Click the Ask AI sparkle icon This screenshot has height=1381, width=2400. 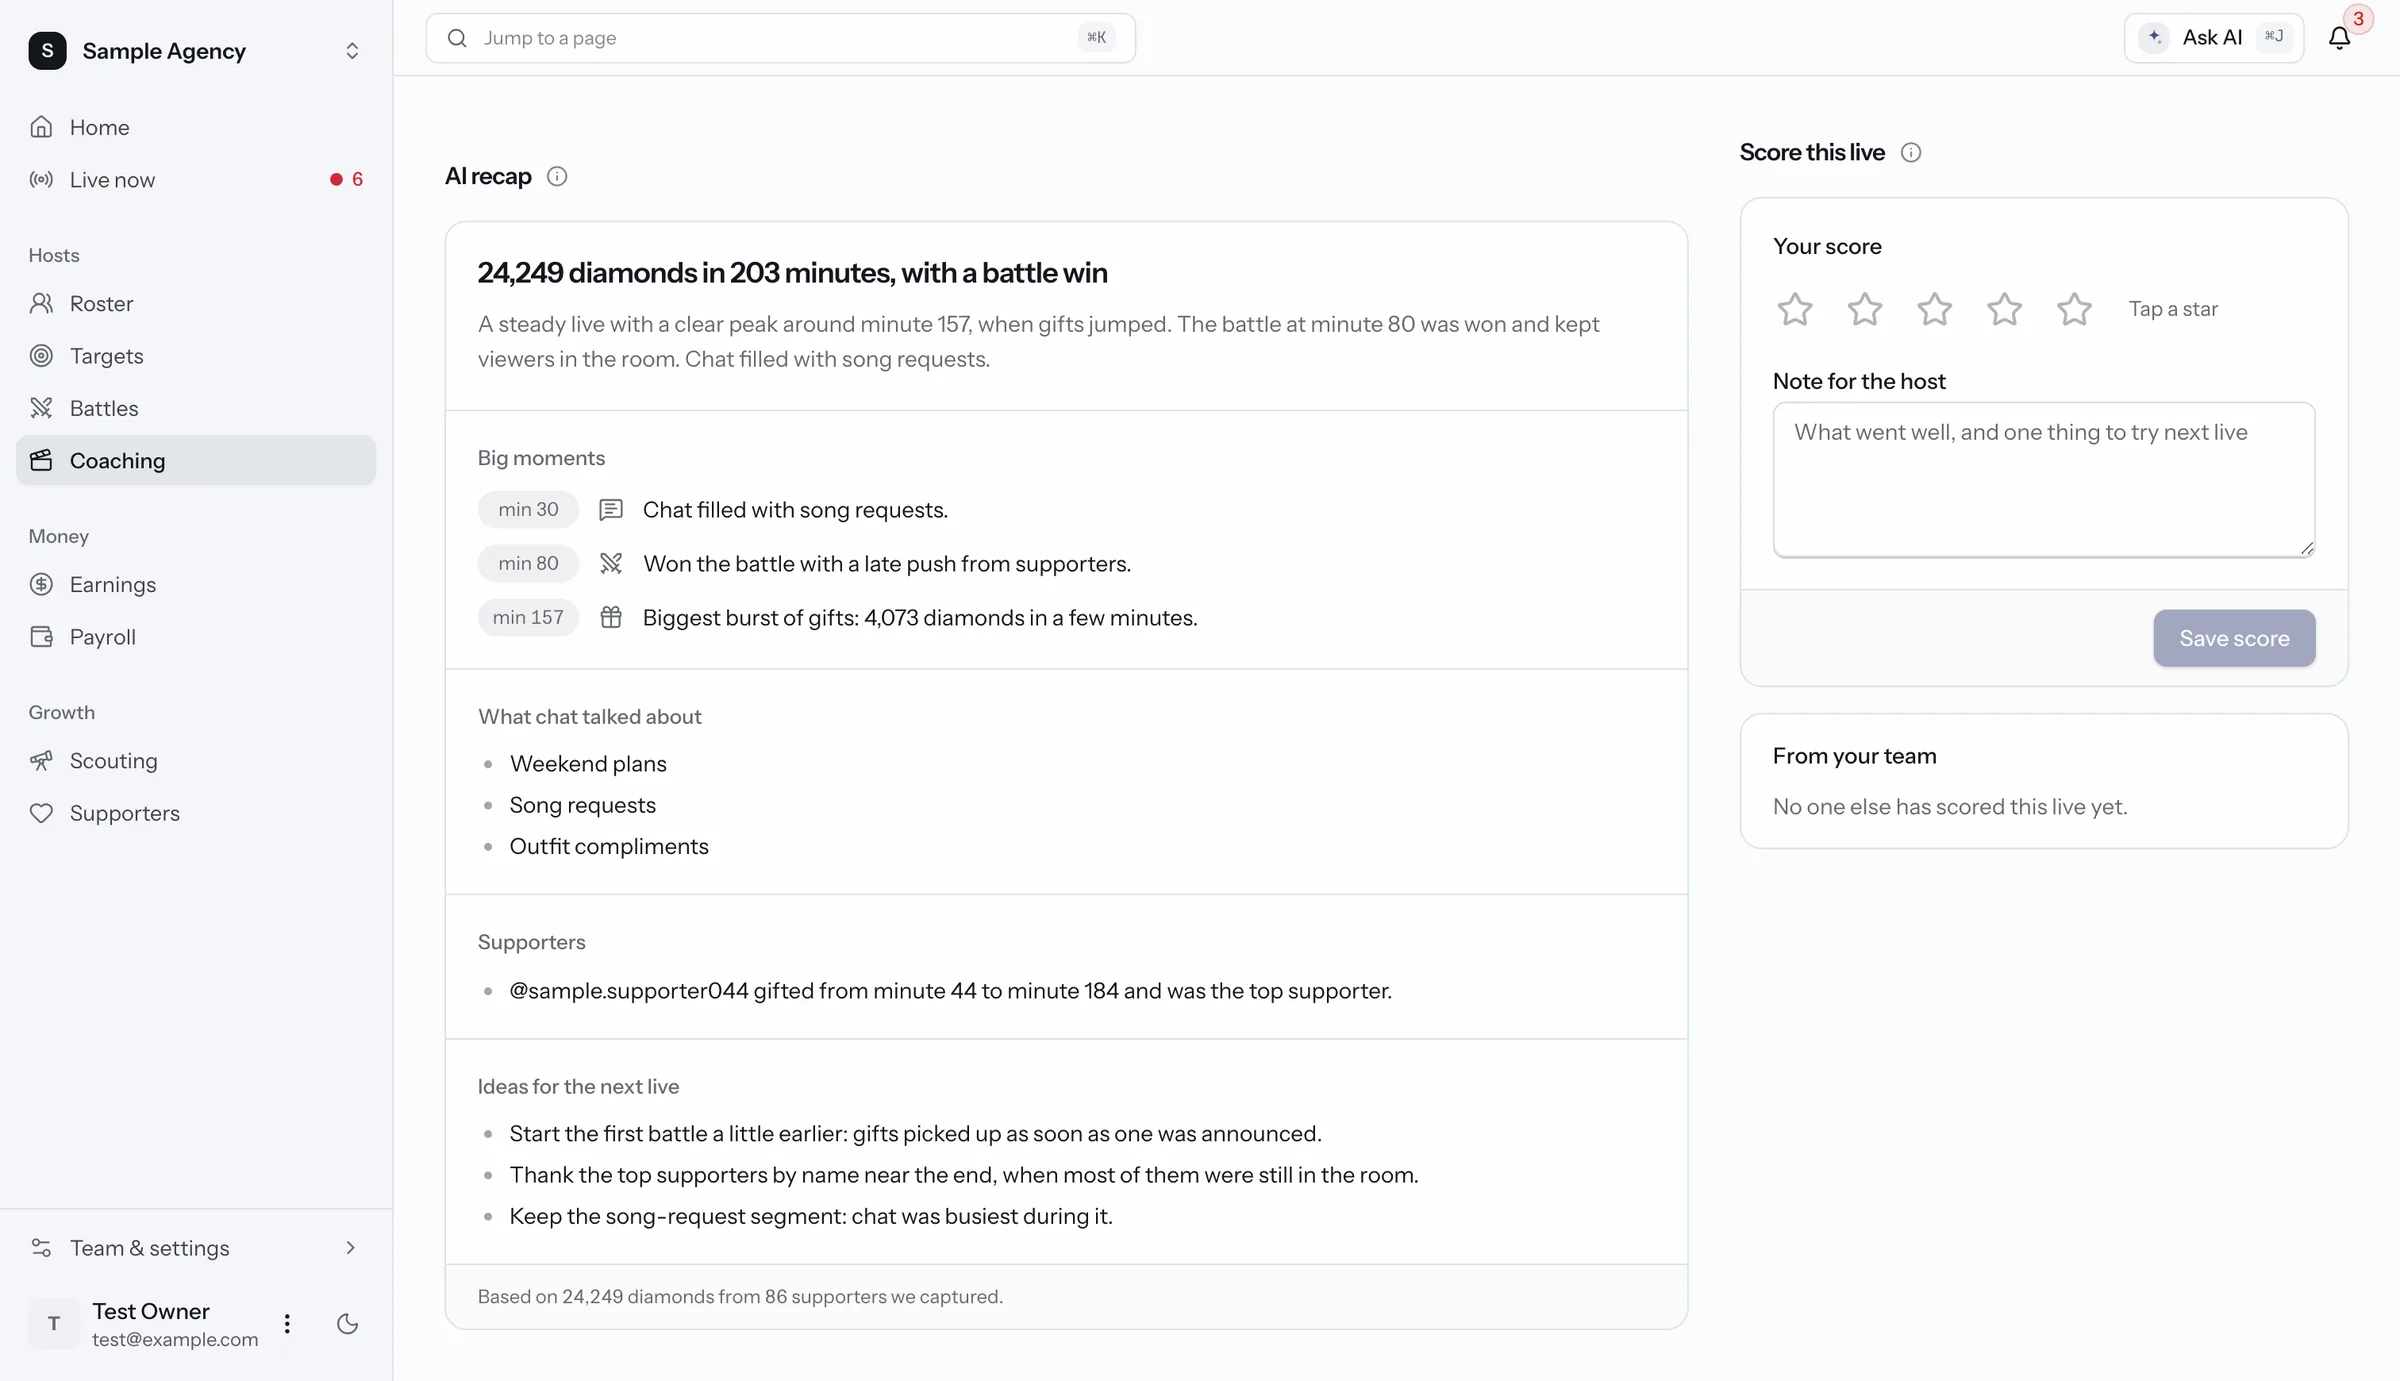(x=2154, y=38)
